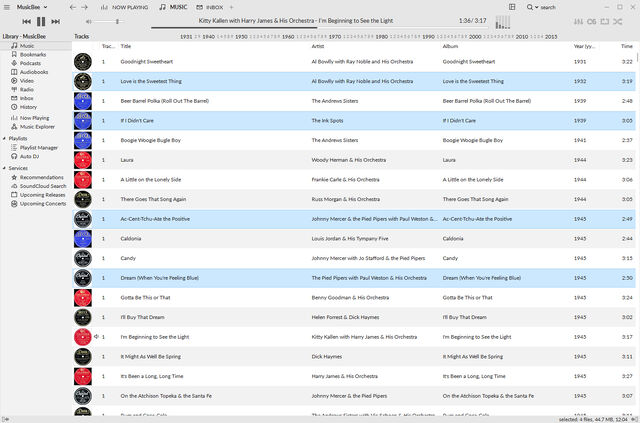
Task: Select the track "Laura"
Action: click(x=127, y=160)
